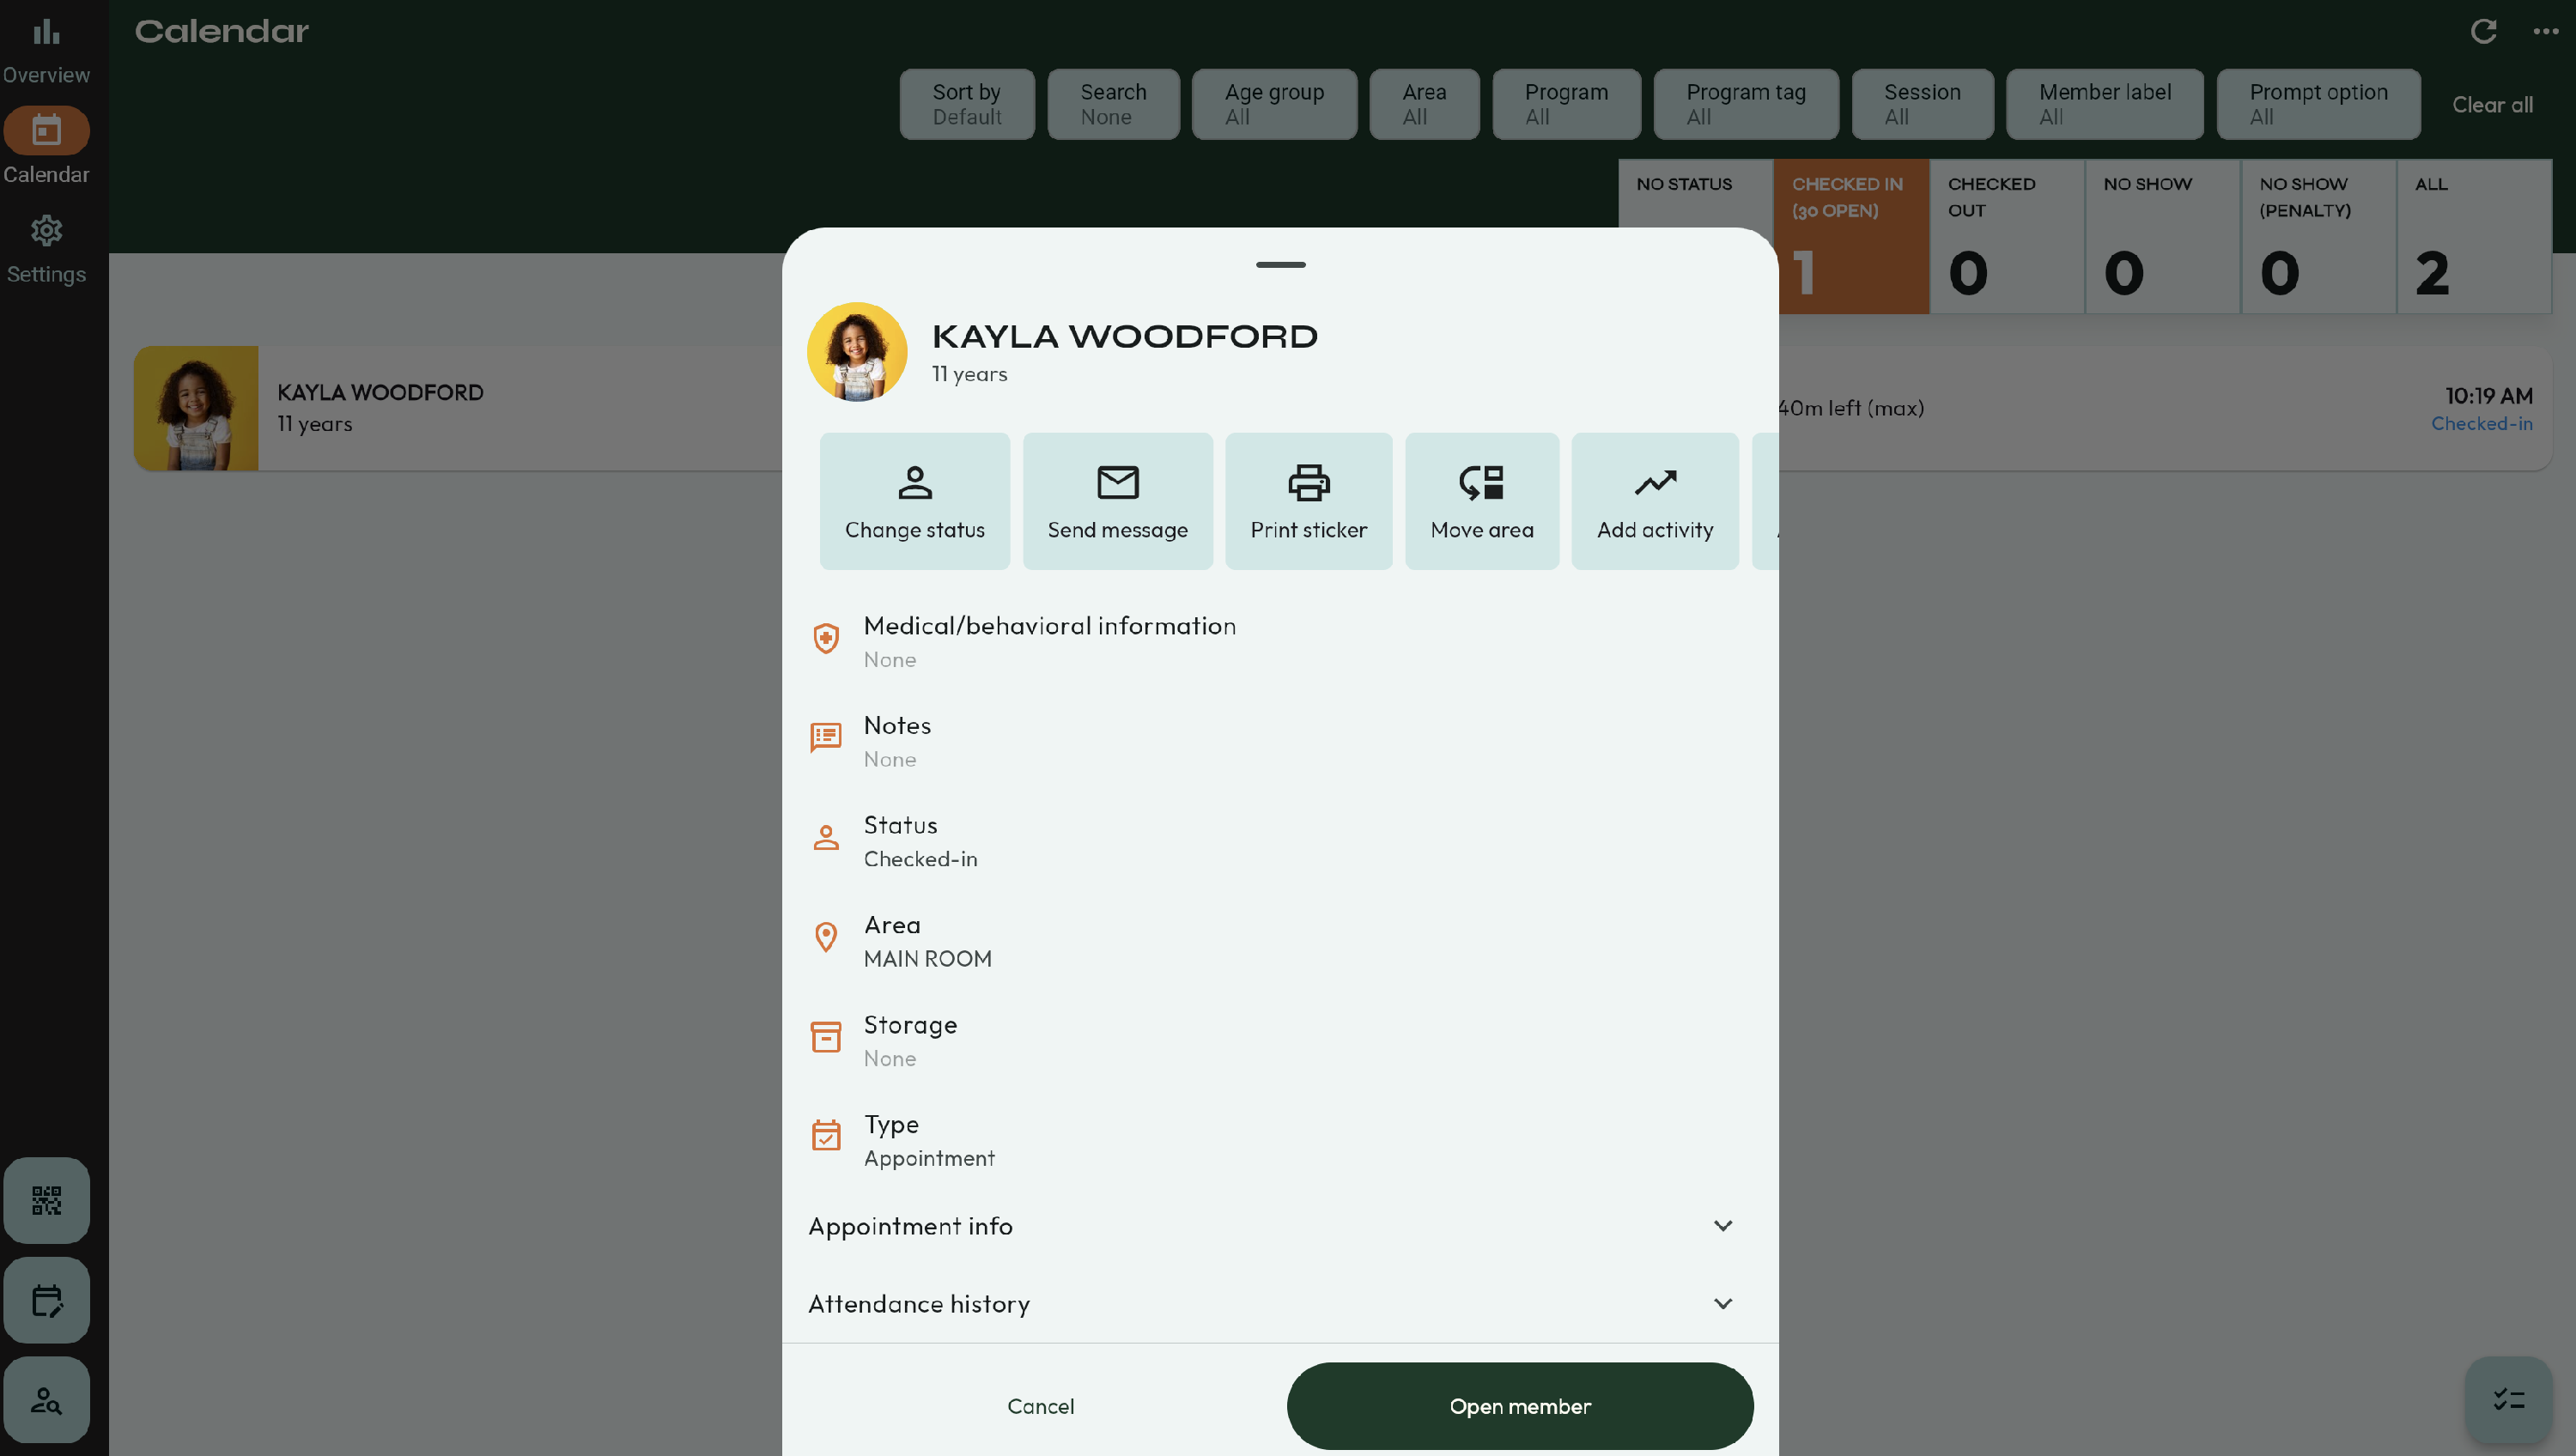Go to Overview in the sidebar
The image size is (2576, 1456).
pyautogui.click(x=46, y=50)
